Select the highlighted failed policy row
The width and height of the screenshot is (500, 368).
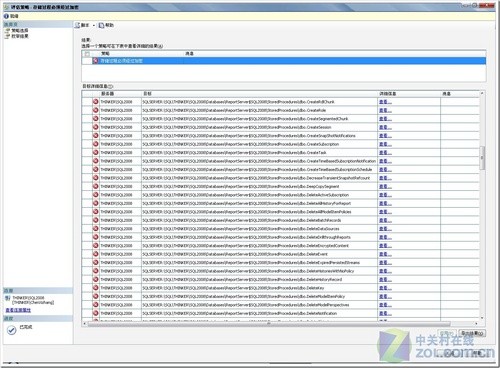(284, 61)
